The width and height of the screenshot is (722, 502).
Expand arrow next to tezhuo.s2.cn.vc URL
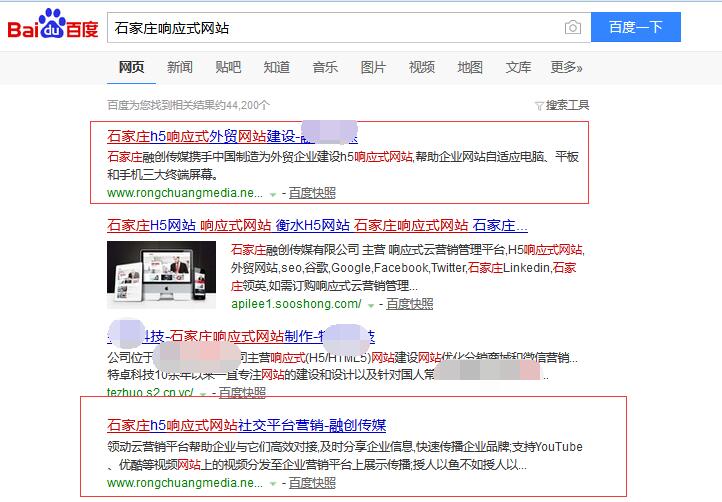[x=203, y=394]
